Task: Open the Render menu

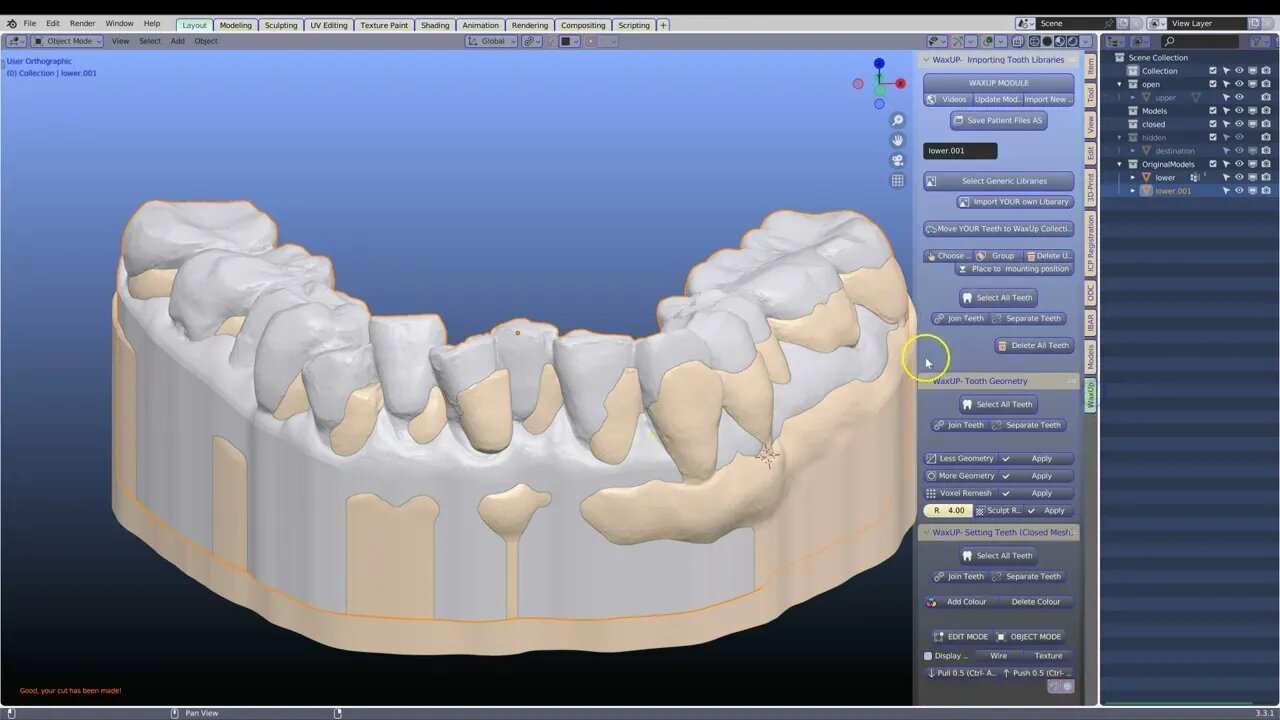Action: point(82,23)
